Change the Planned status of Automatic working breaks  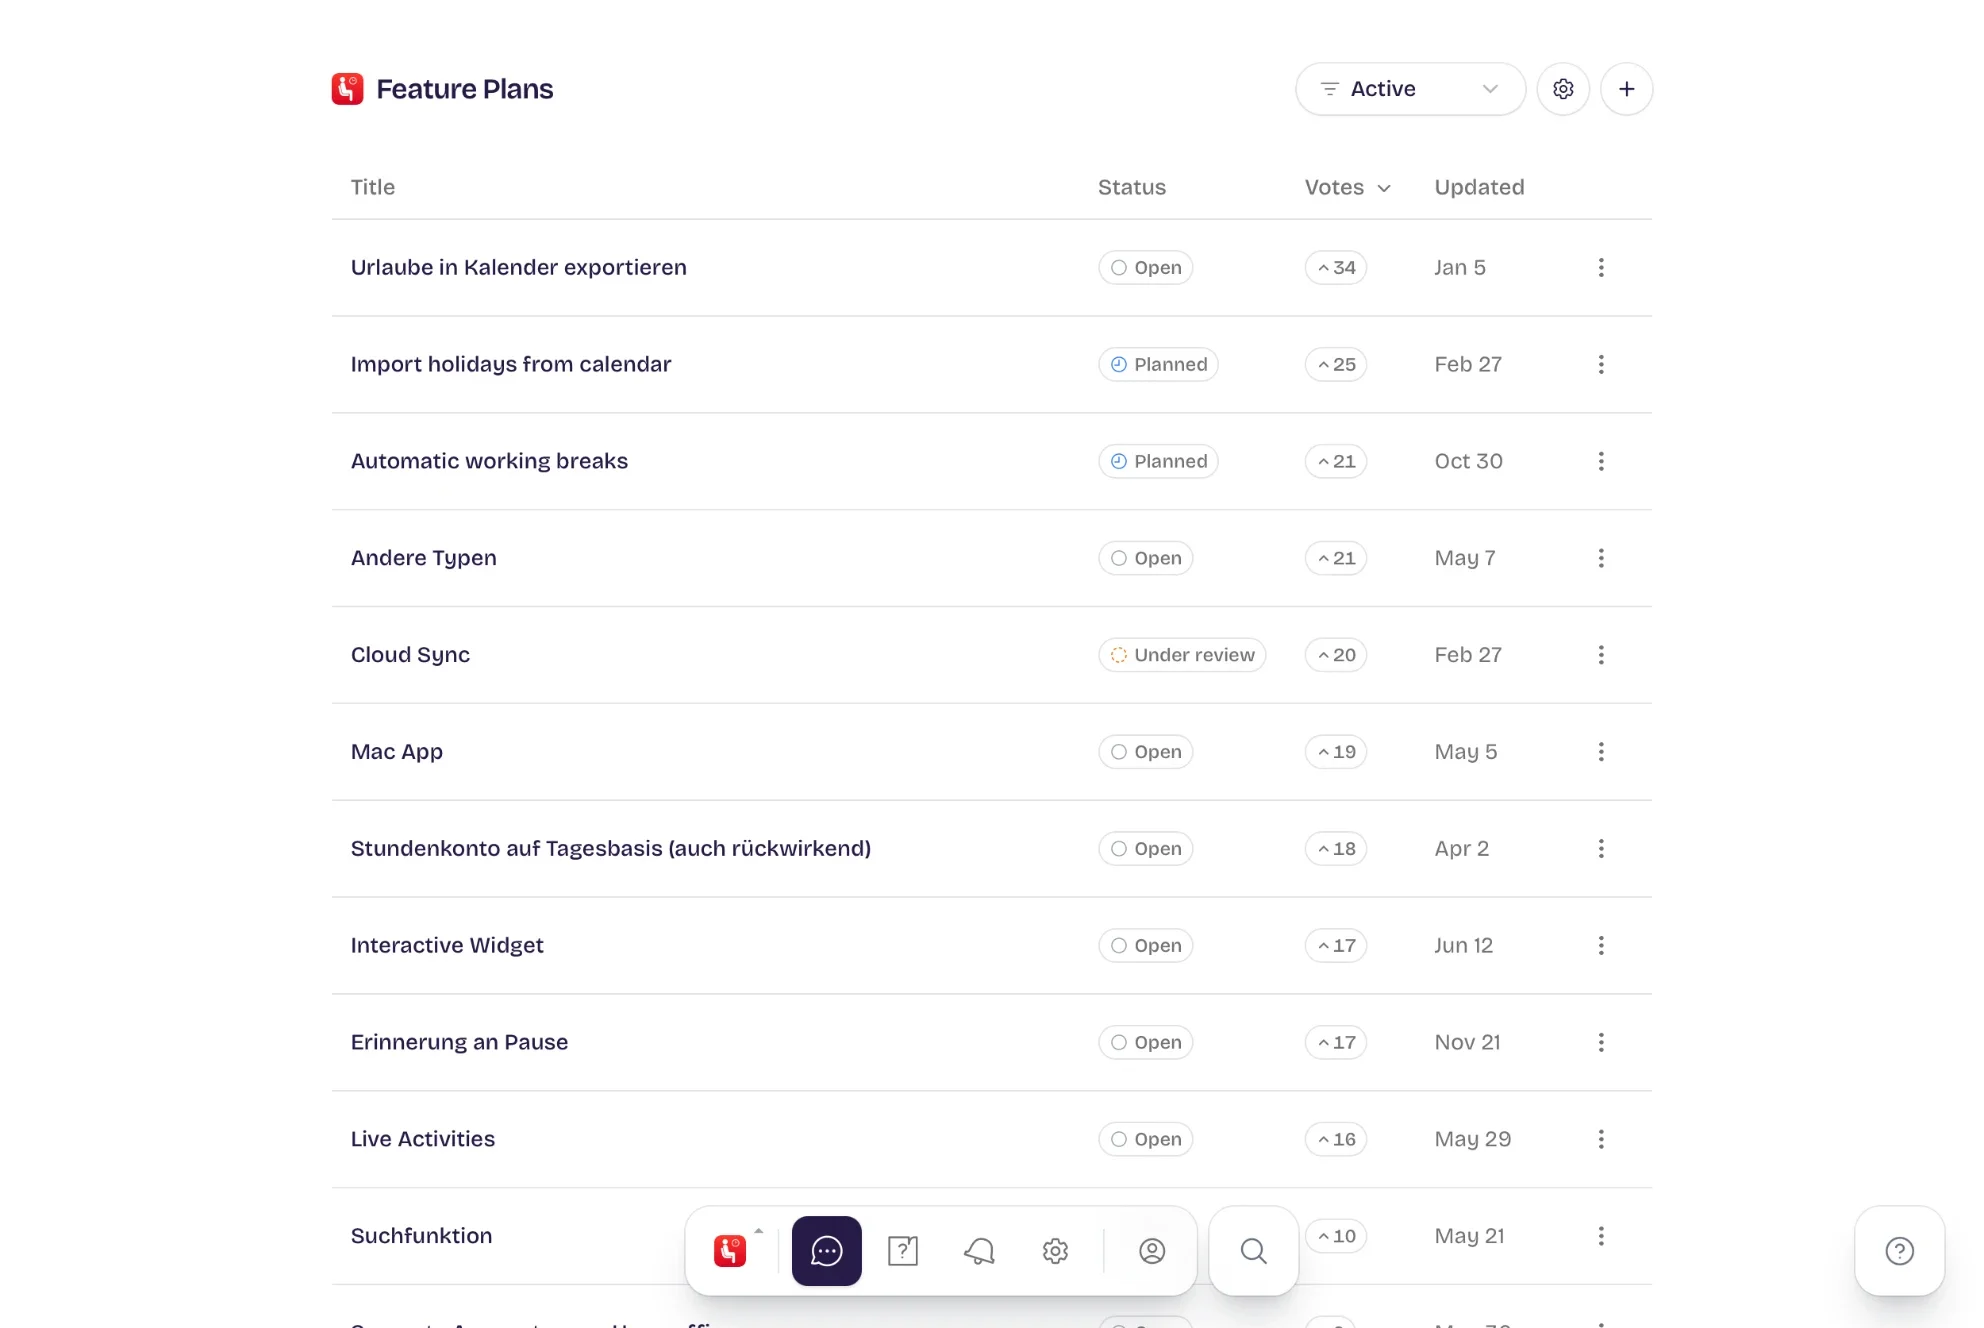[1158, 461]
